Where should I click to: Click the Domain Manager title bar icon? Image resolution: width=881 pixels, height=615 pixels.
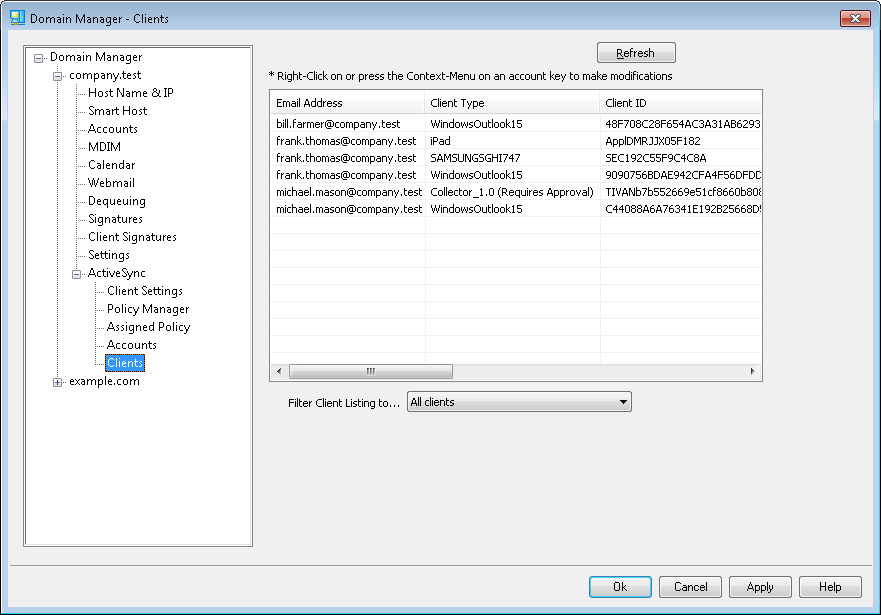pos(17,18)
